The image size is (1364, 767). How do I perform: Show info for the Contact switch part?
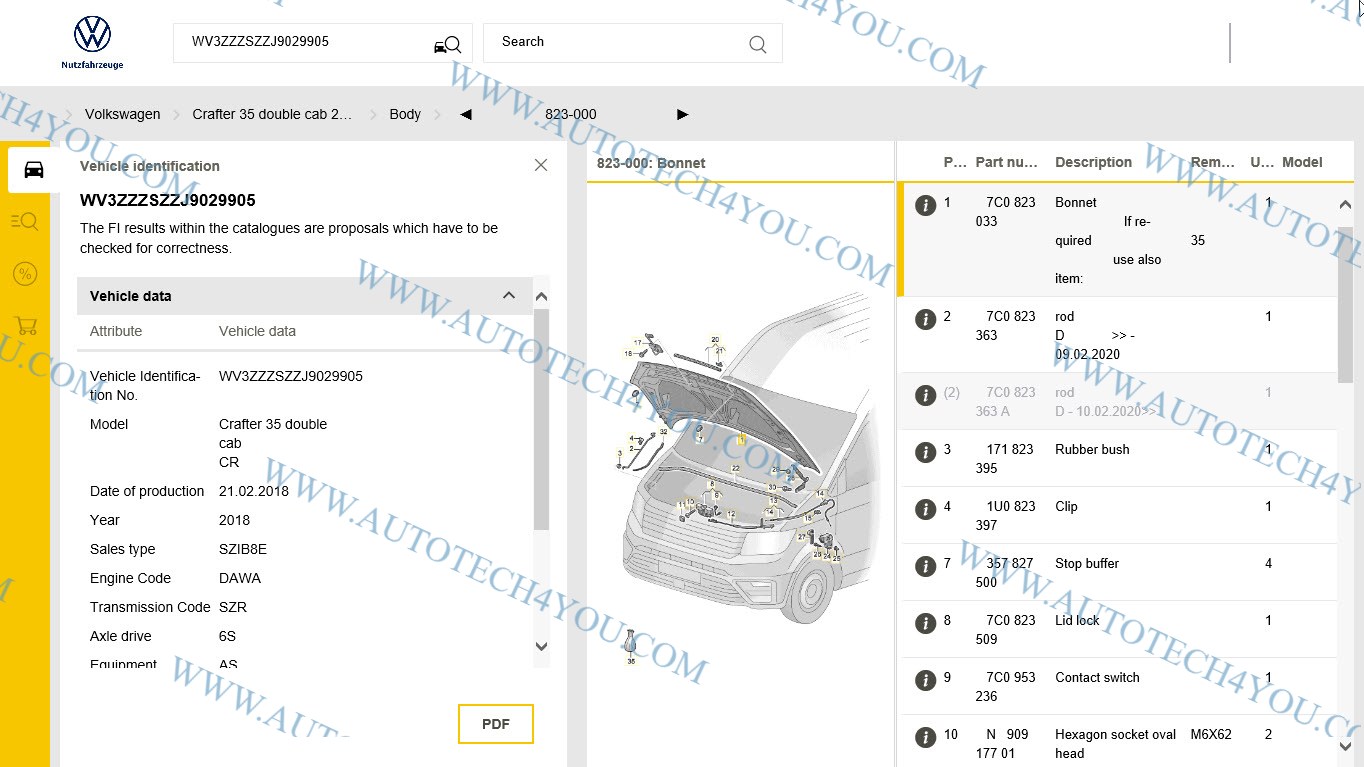926,680
